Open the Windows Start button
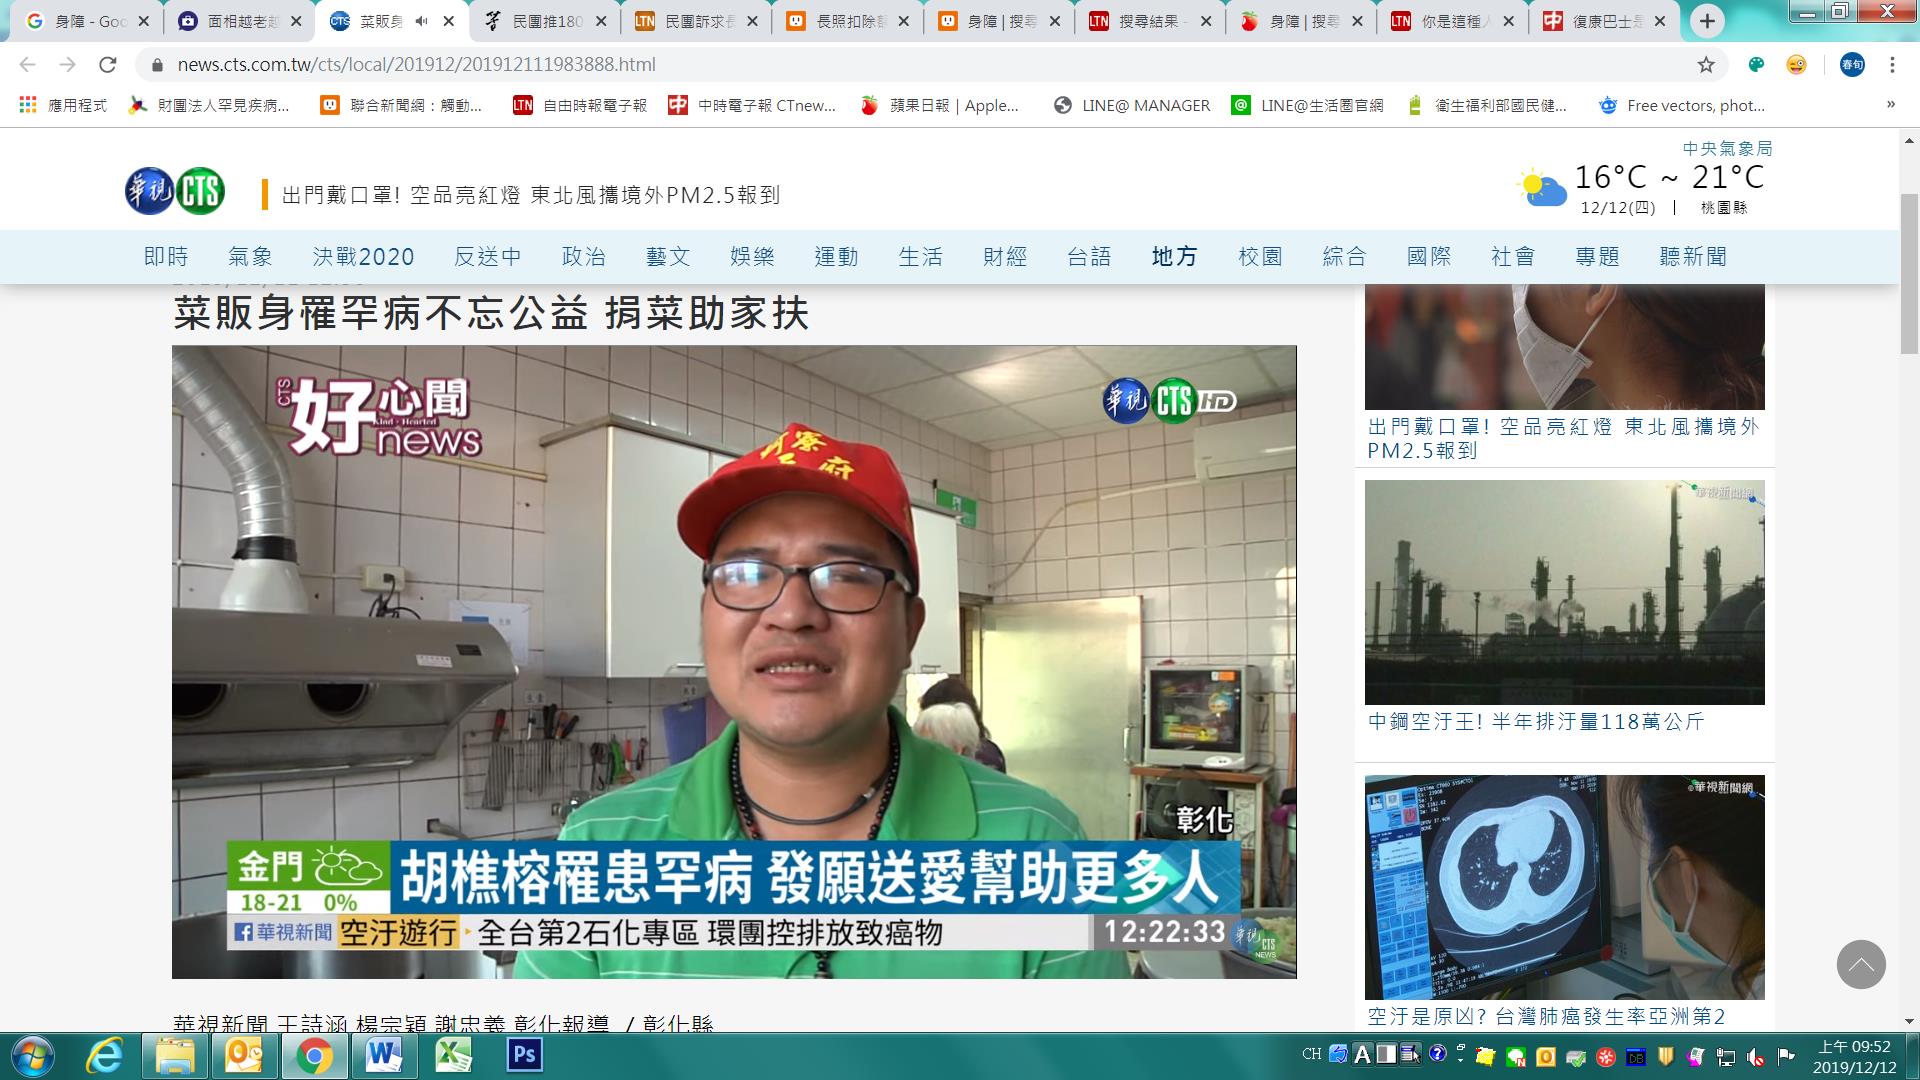This screenshot has height=1080, width=1920. pos(32,1056)
